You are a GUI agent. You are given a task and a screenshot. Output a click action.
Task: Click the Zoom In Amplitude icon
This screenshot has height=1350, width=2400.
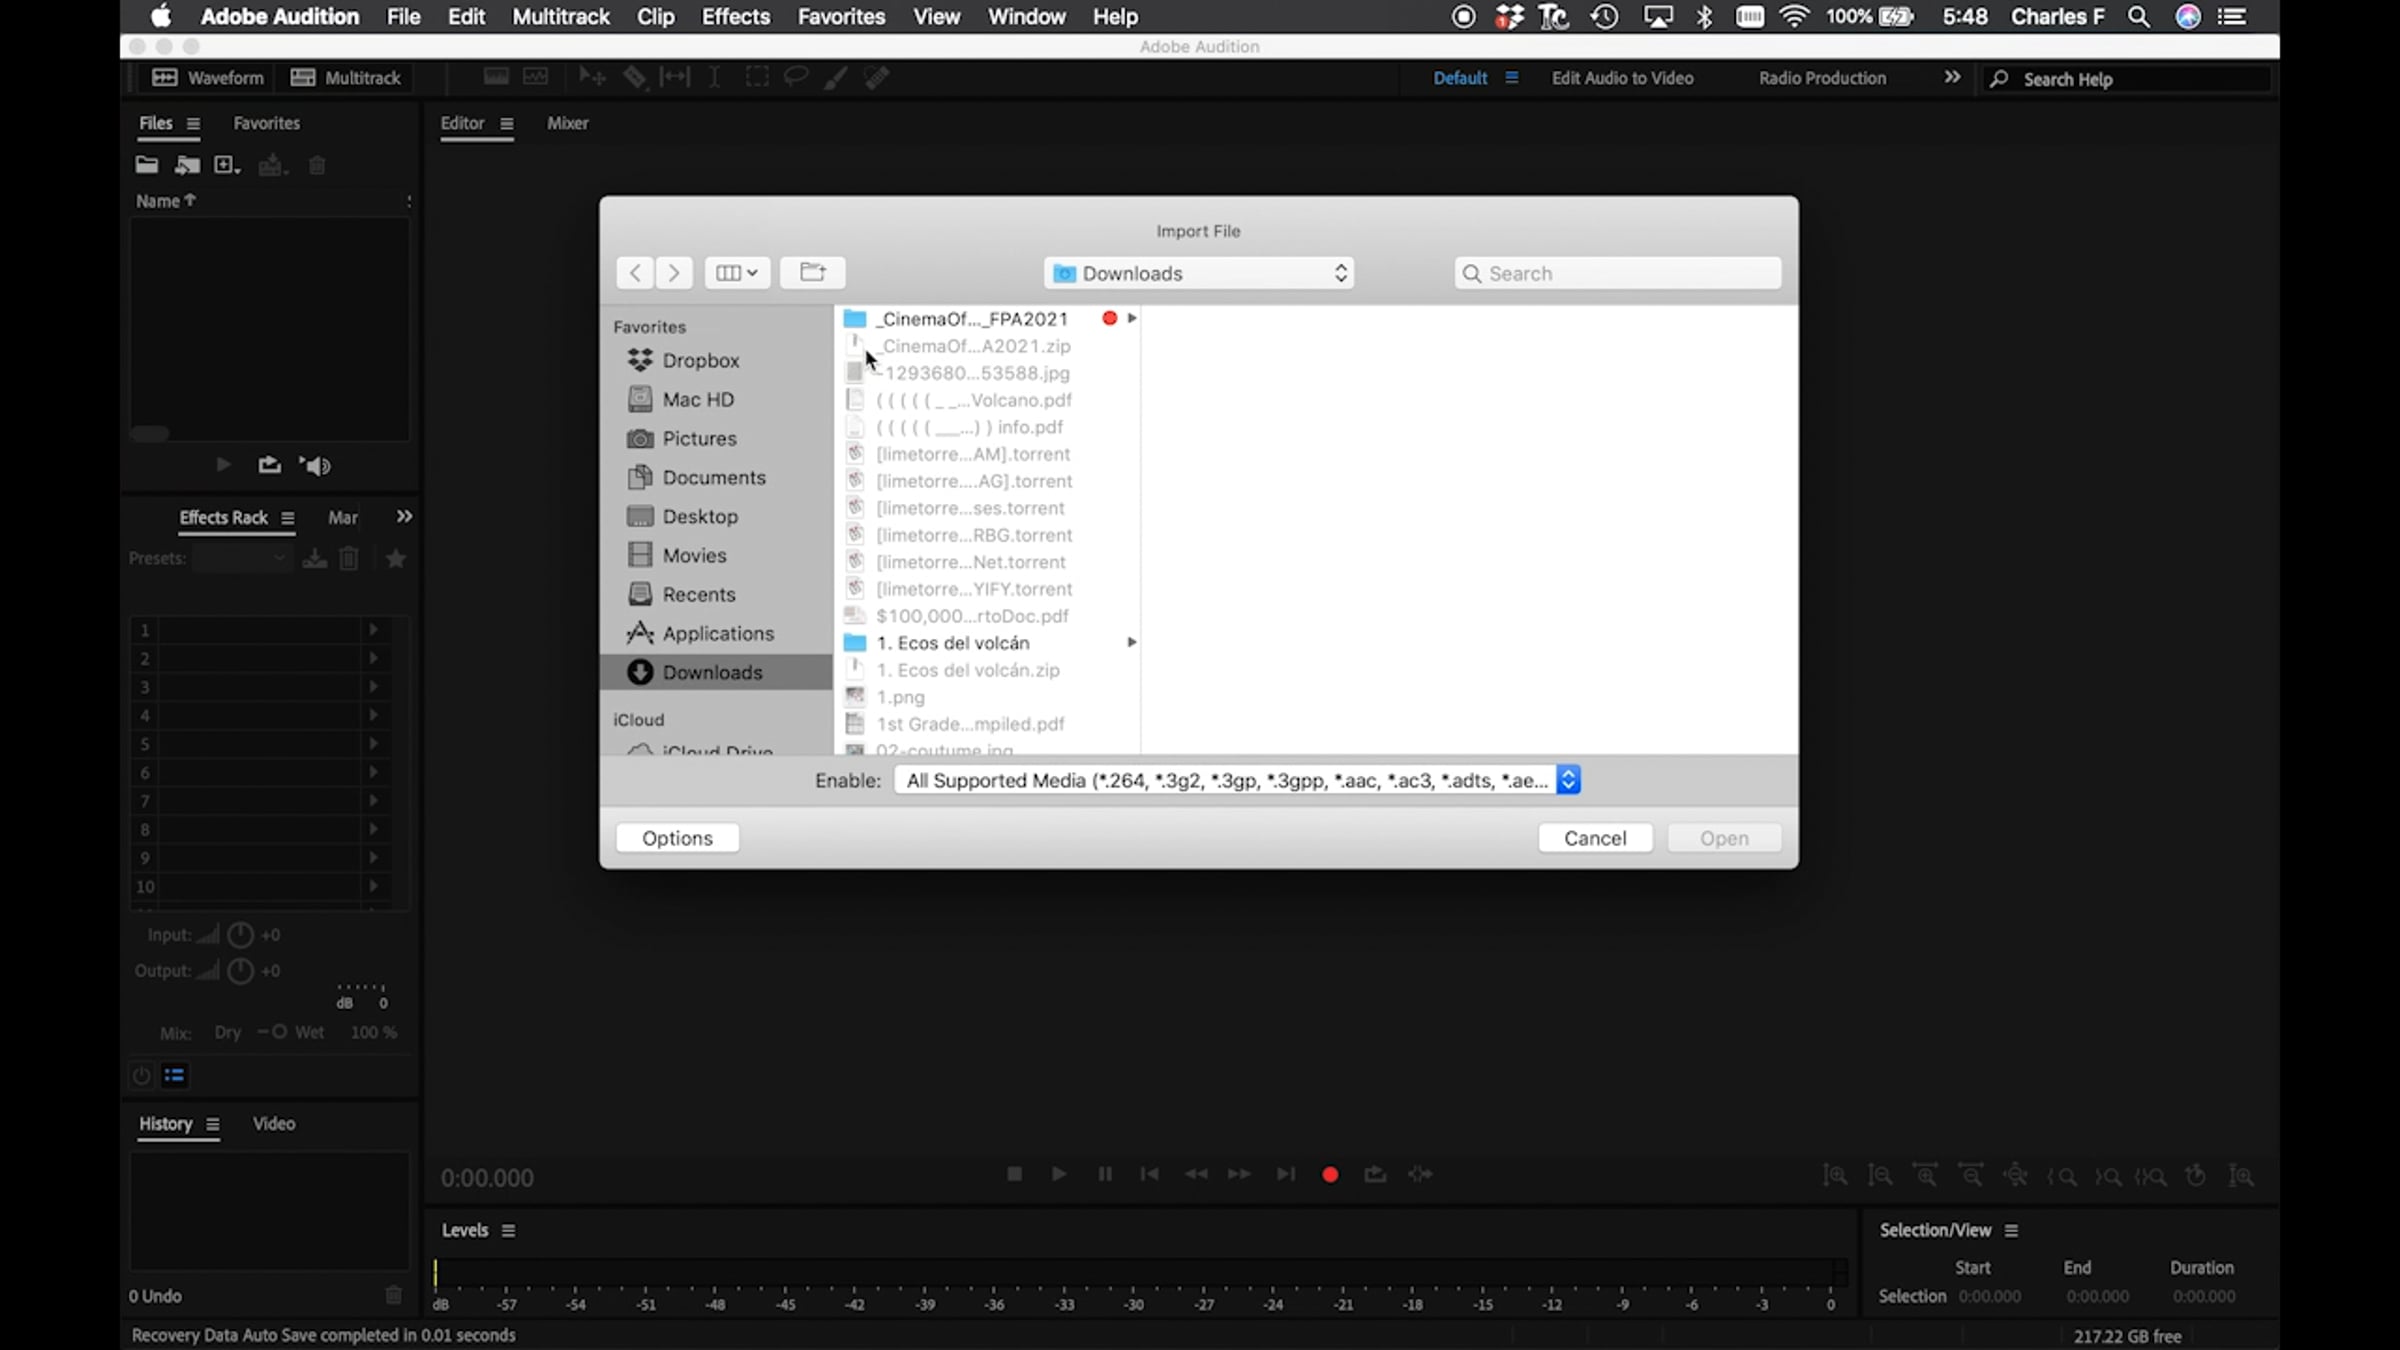[1835, 1176]
